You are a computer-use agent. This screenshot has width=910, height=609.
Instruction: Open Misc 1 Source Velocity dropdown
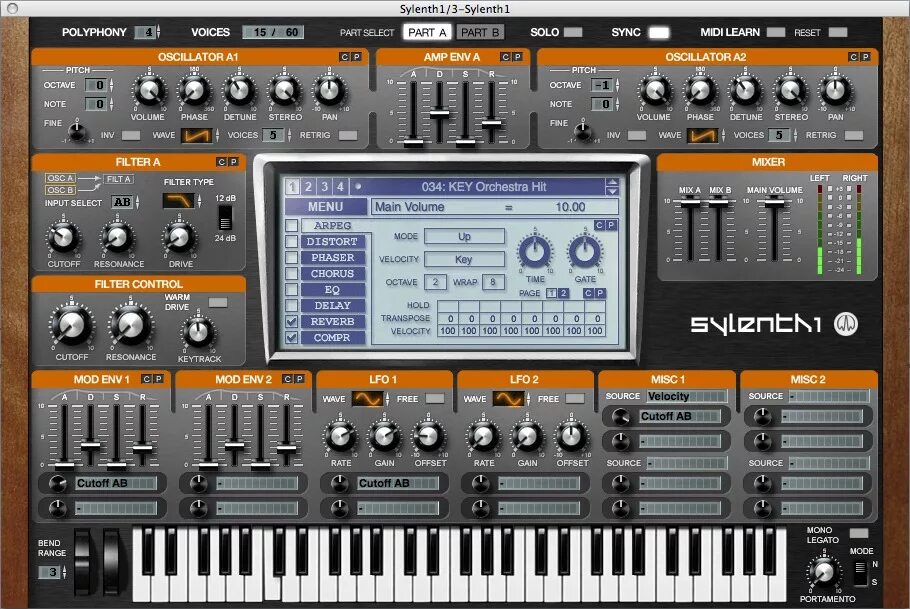pyautogui.click(x=686, y=396)
